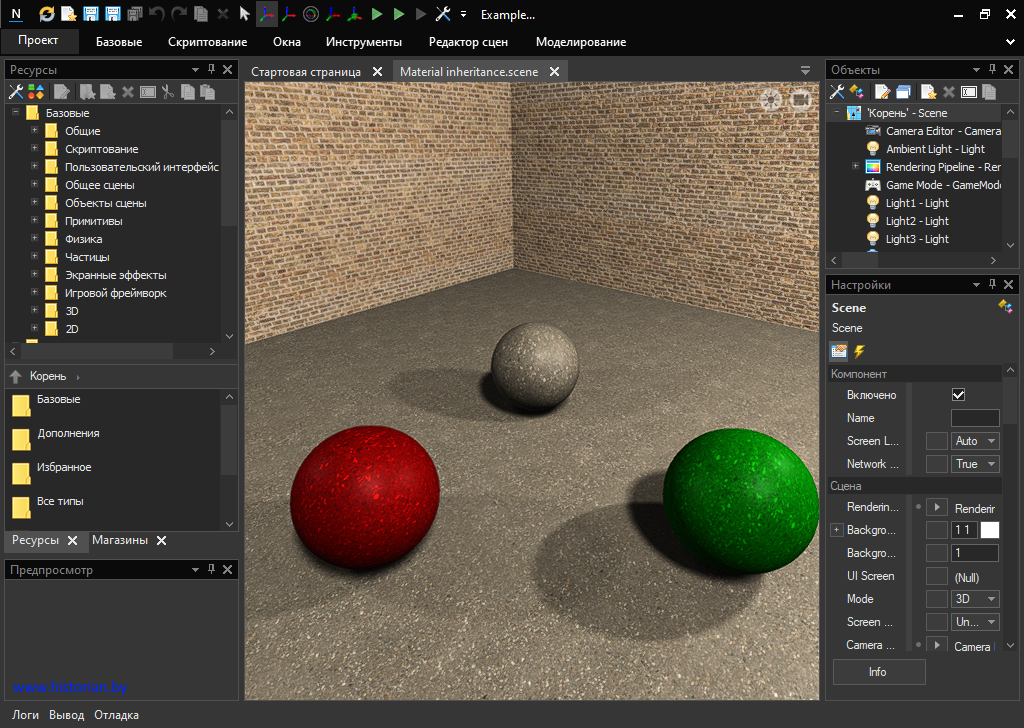This screenshot has height=728, width=1024.
Task: Click the lightning events icon in the Настройки panel
Action: pyautogui.click(x=859, y=351)
